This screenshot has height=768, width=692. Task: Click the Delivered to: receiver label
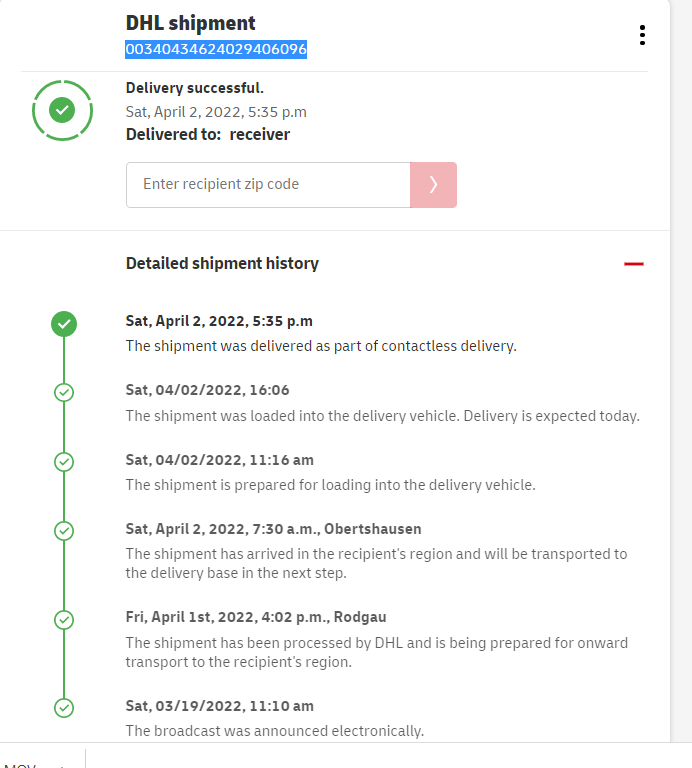pyautogui.click(x=208, y=134)
